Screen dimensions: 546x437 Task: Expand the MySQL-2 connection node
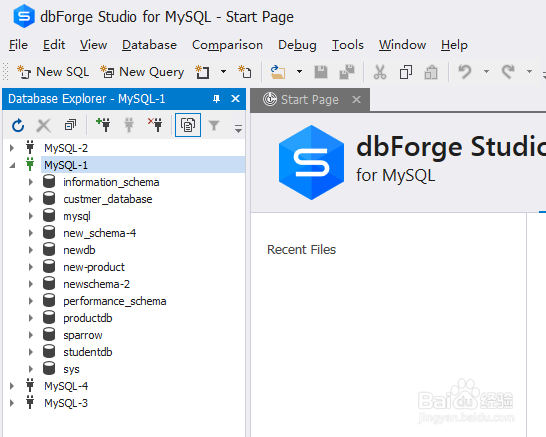point(12,148)
